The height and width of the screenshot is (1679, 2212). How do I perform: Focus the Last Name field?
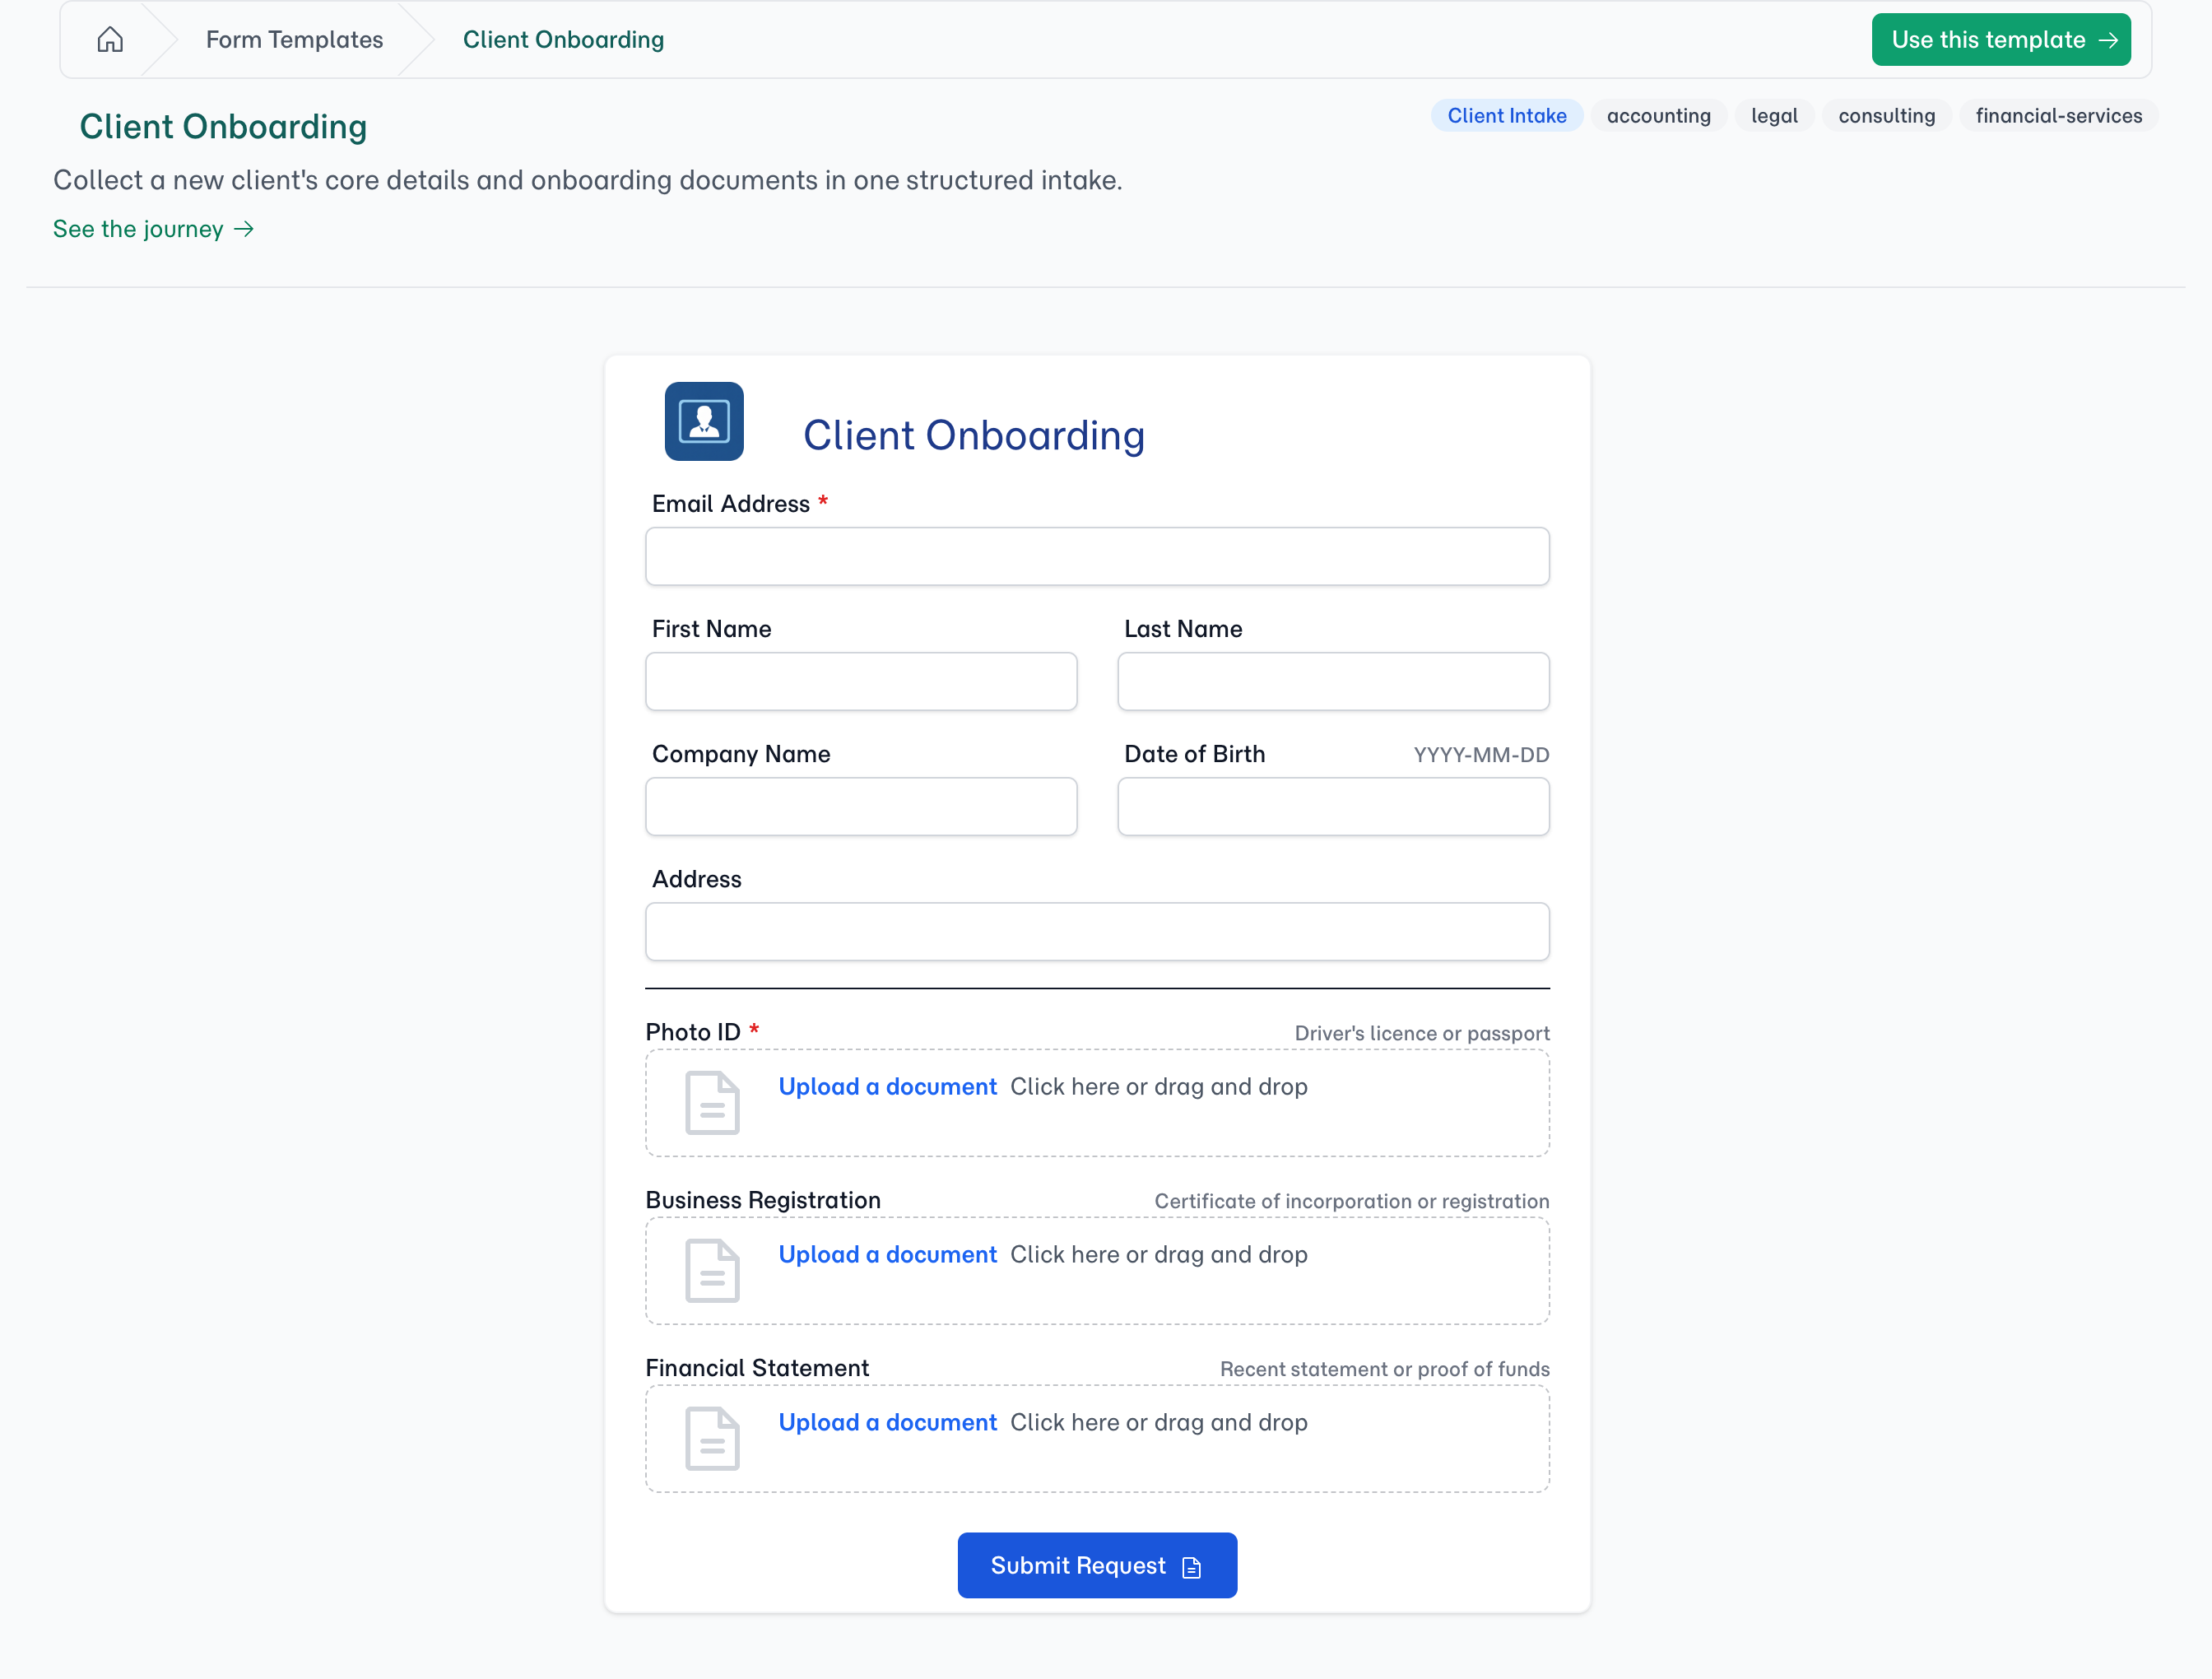[x=1333, y=682]
